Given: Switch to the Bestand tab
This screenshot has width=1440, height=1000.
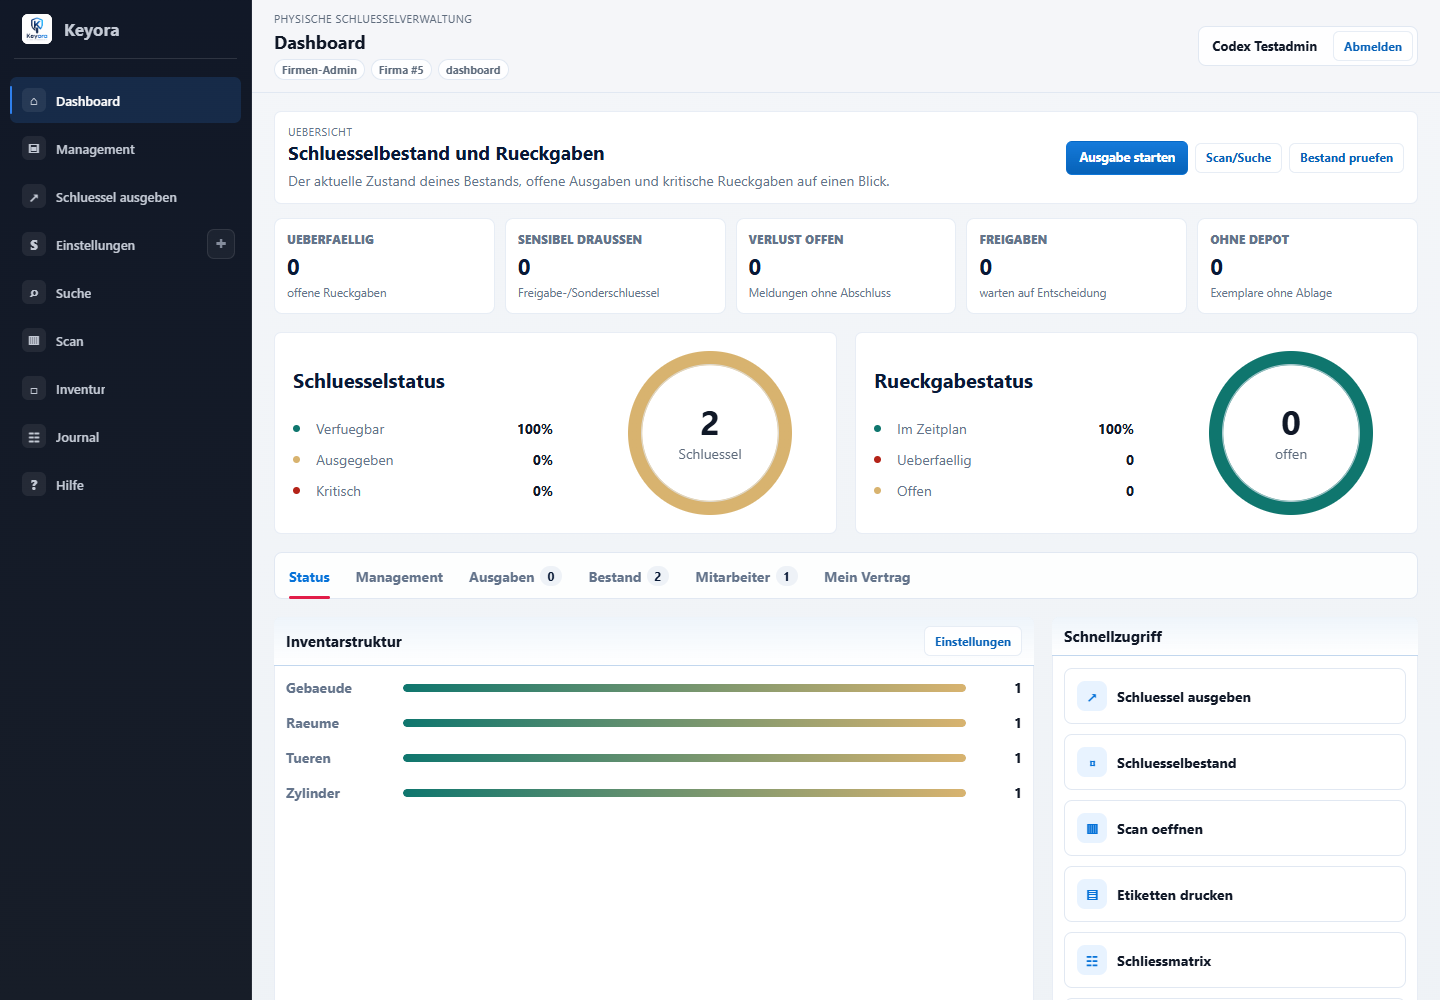Looking at the screenshot, I should tap(628, 577).
